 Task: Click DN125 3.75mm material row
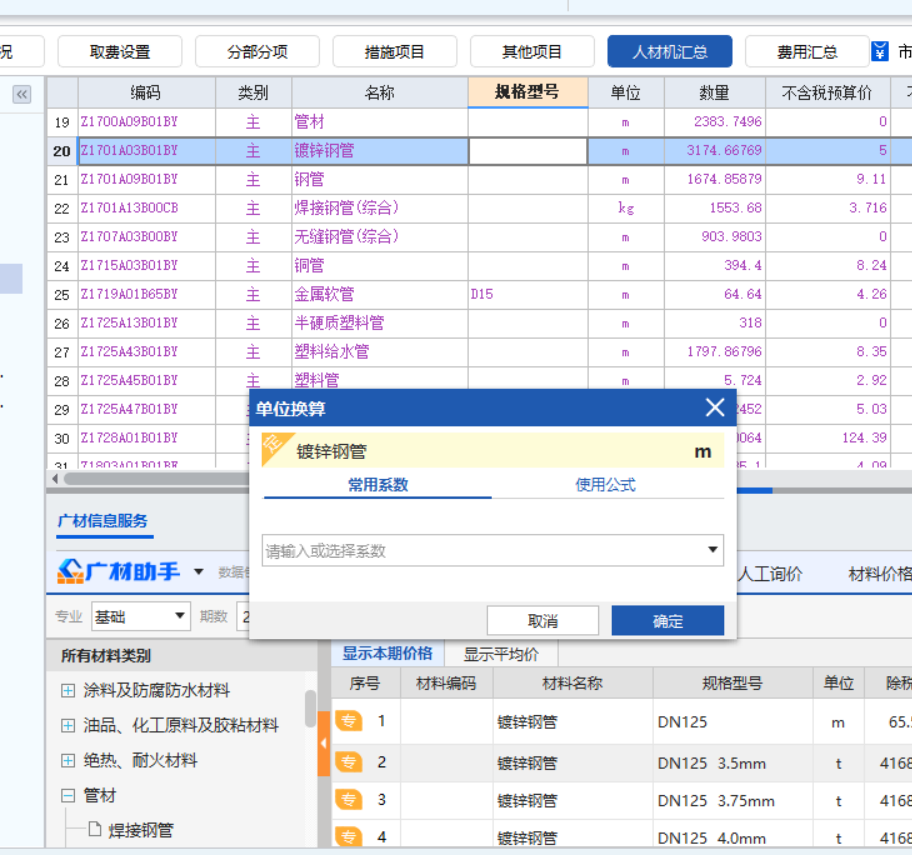[621, 801]
